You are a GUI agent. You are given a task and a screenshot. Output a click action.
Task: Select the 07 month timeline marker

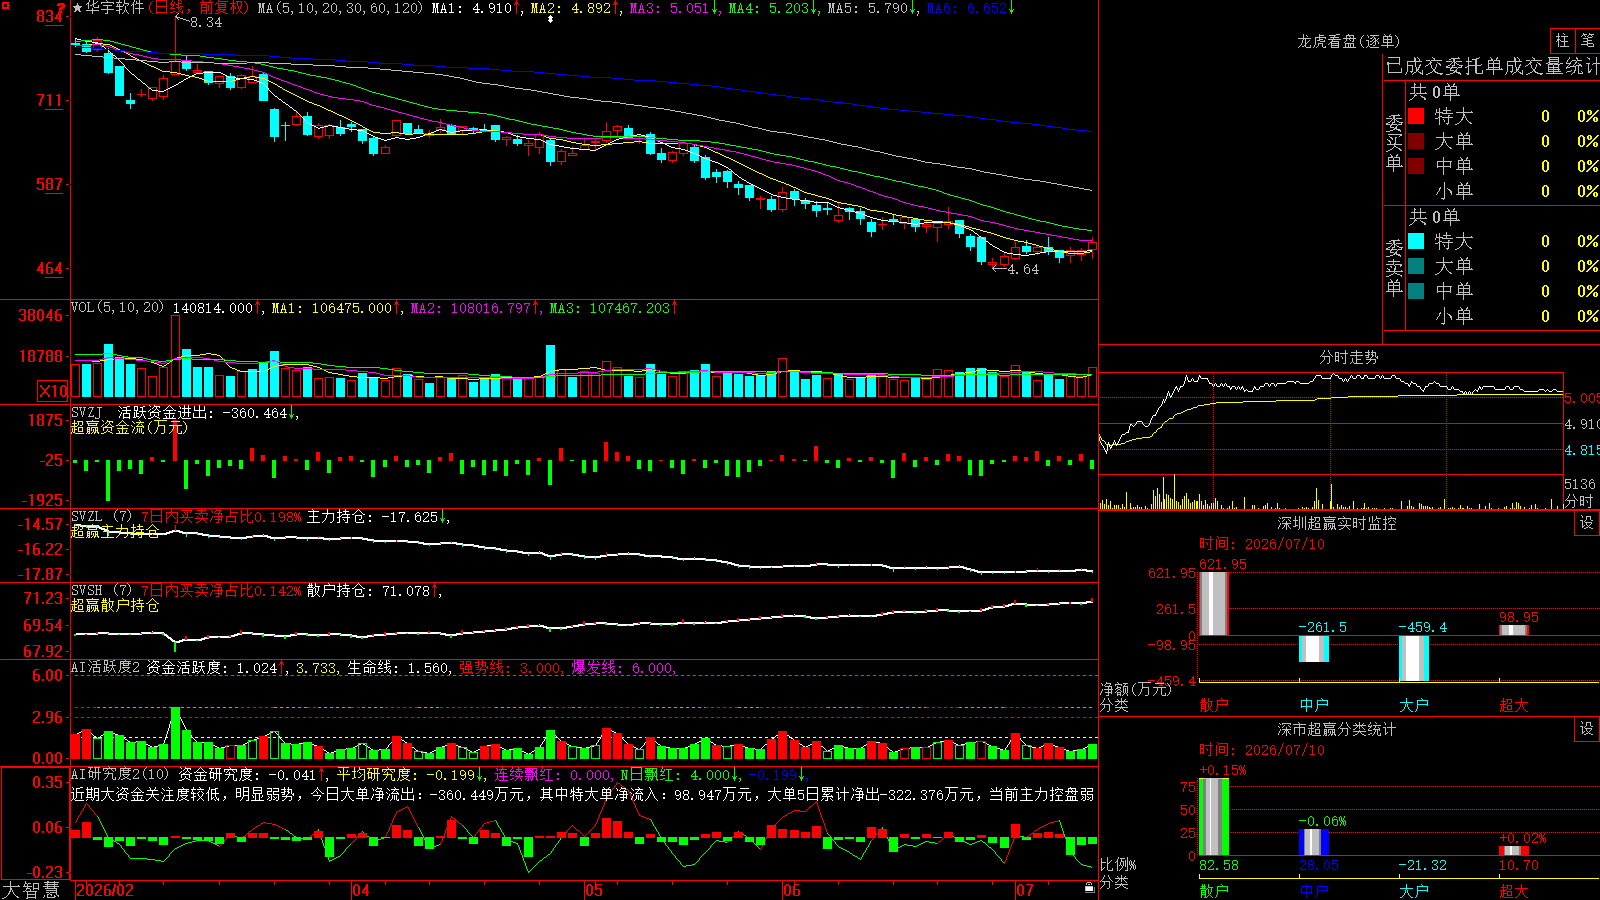[1025, 890]
